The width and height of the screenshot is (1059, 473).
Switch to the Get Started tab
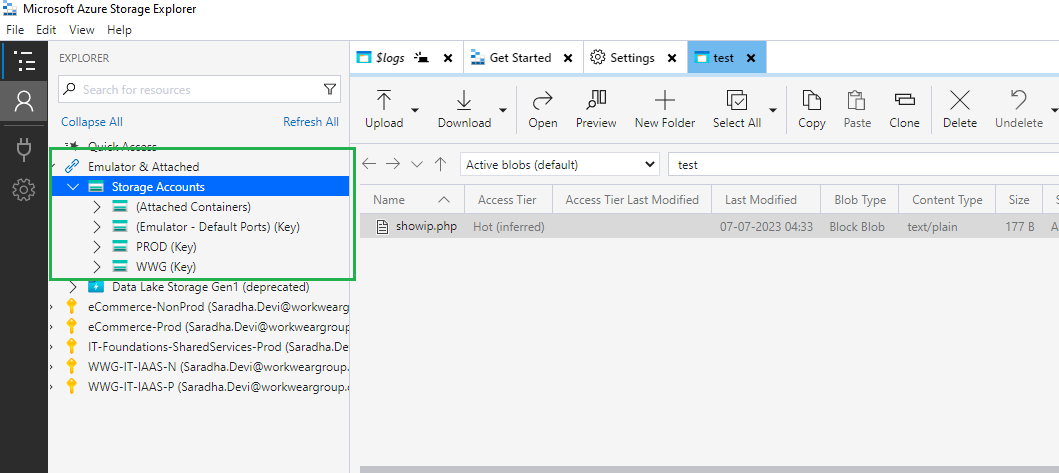click(x=520, y=57)
